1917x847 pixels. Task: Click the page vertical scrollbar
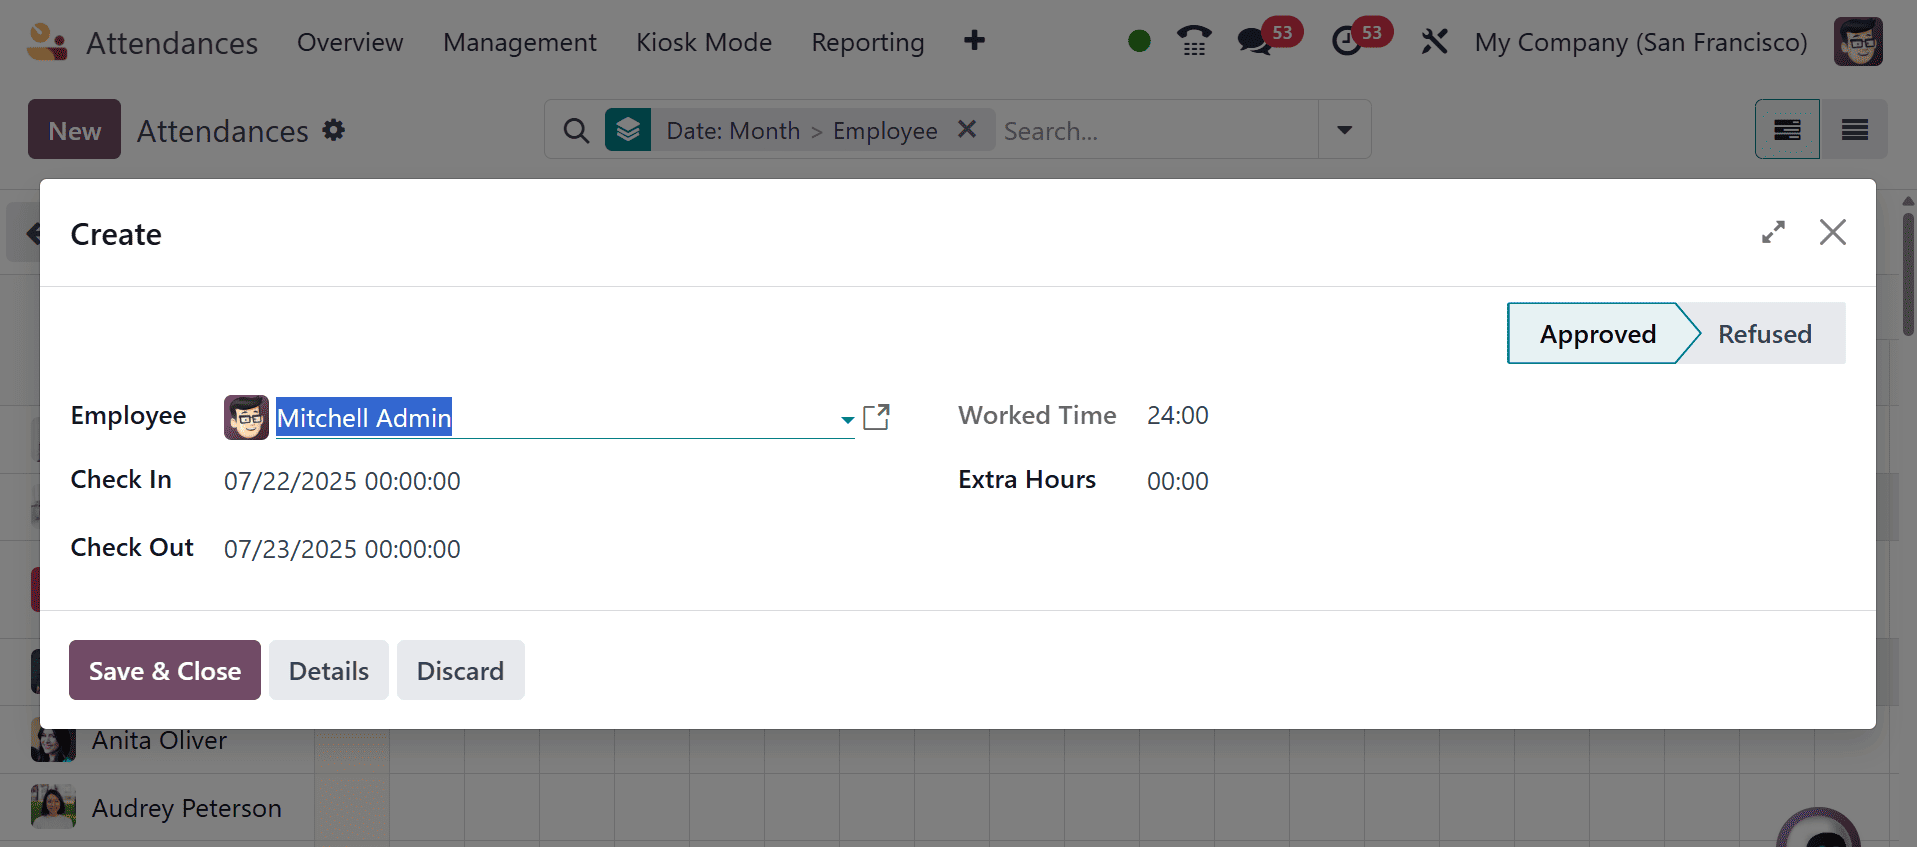tap(1908, 275)
